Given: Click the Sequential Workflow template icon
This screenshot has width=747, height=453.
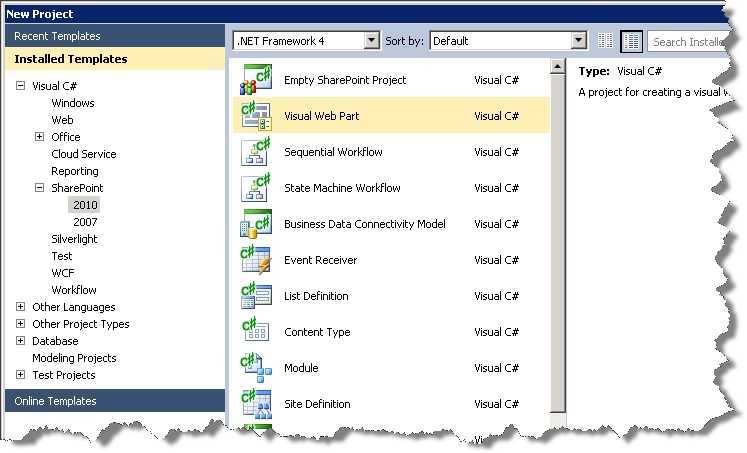Looking at the screenshot, I should (256, 152).
